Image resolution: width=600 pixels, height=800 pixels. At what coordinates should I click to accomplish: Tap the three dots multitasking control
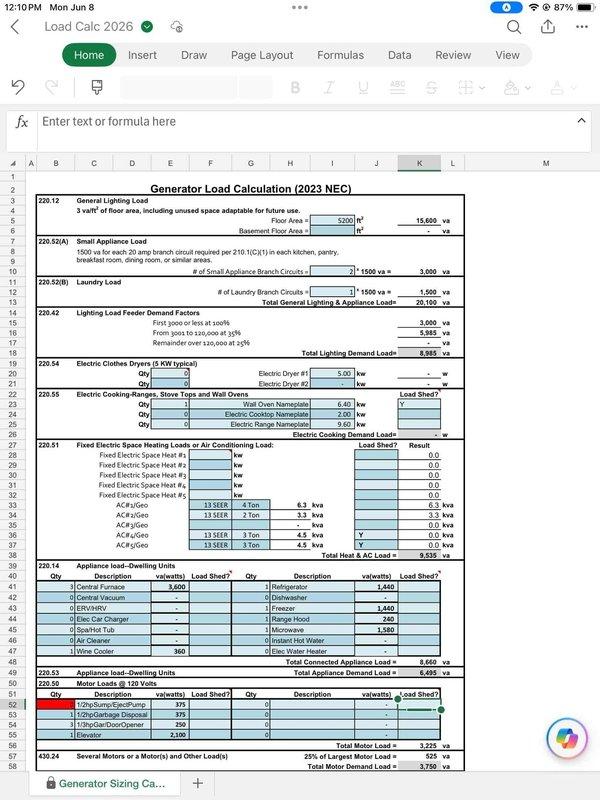[x=300, y=7]
